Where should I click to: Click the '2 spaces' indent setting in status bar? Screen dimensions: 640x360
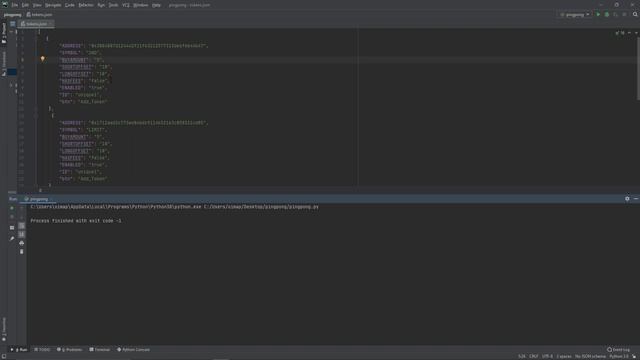[x=564, y=356]
